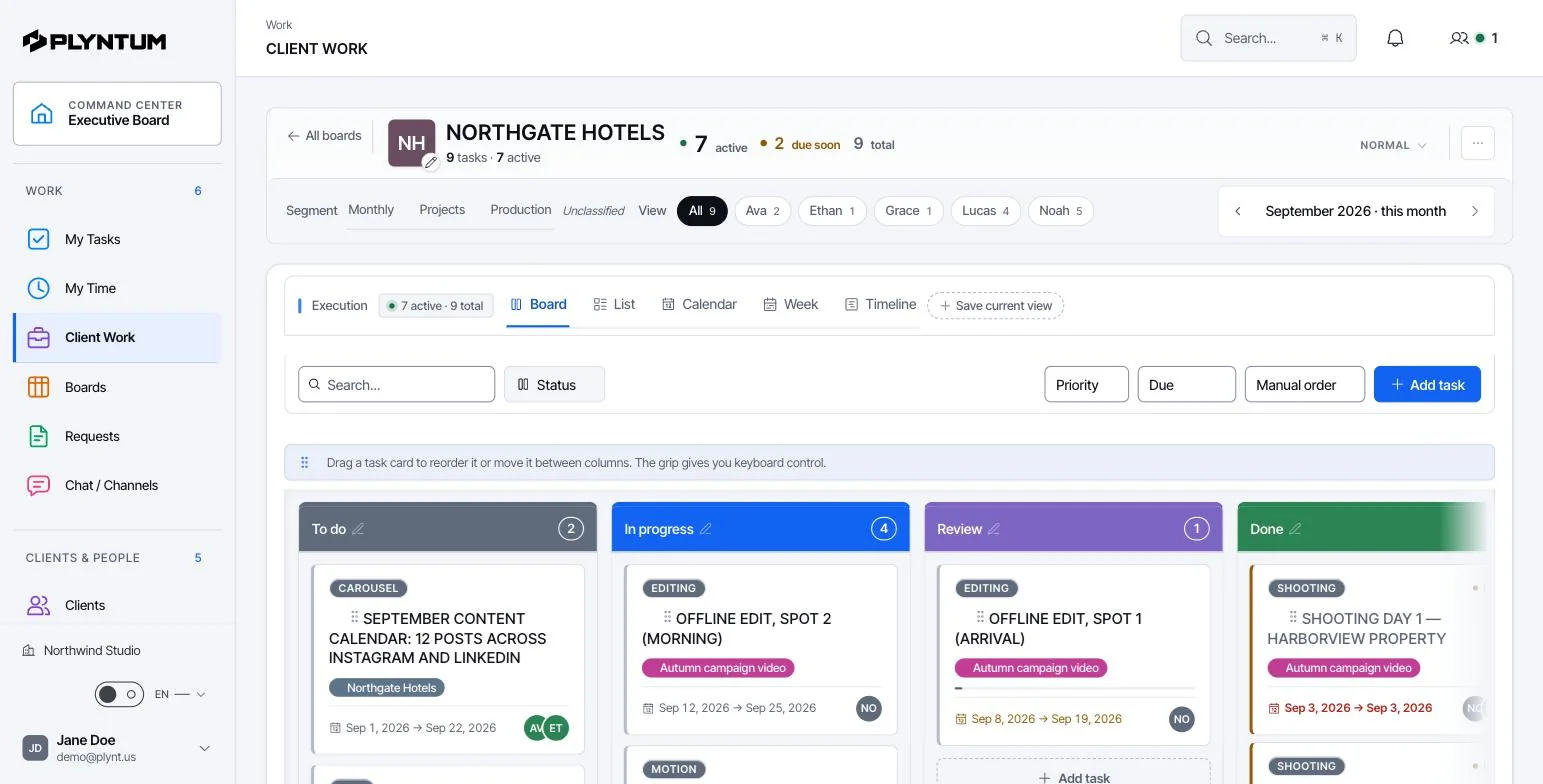Screen dimensions: 1543x784
Task: Grab the grip on September Content Calendar card
Action: click(x=354, y=618)
